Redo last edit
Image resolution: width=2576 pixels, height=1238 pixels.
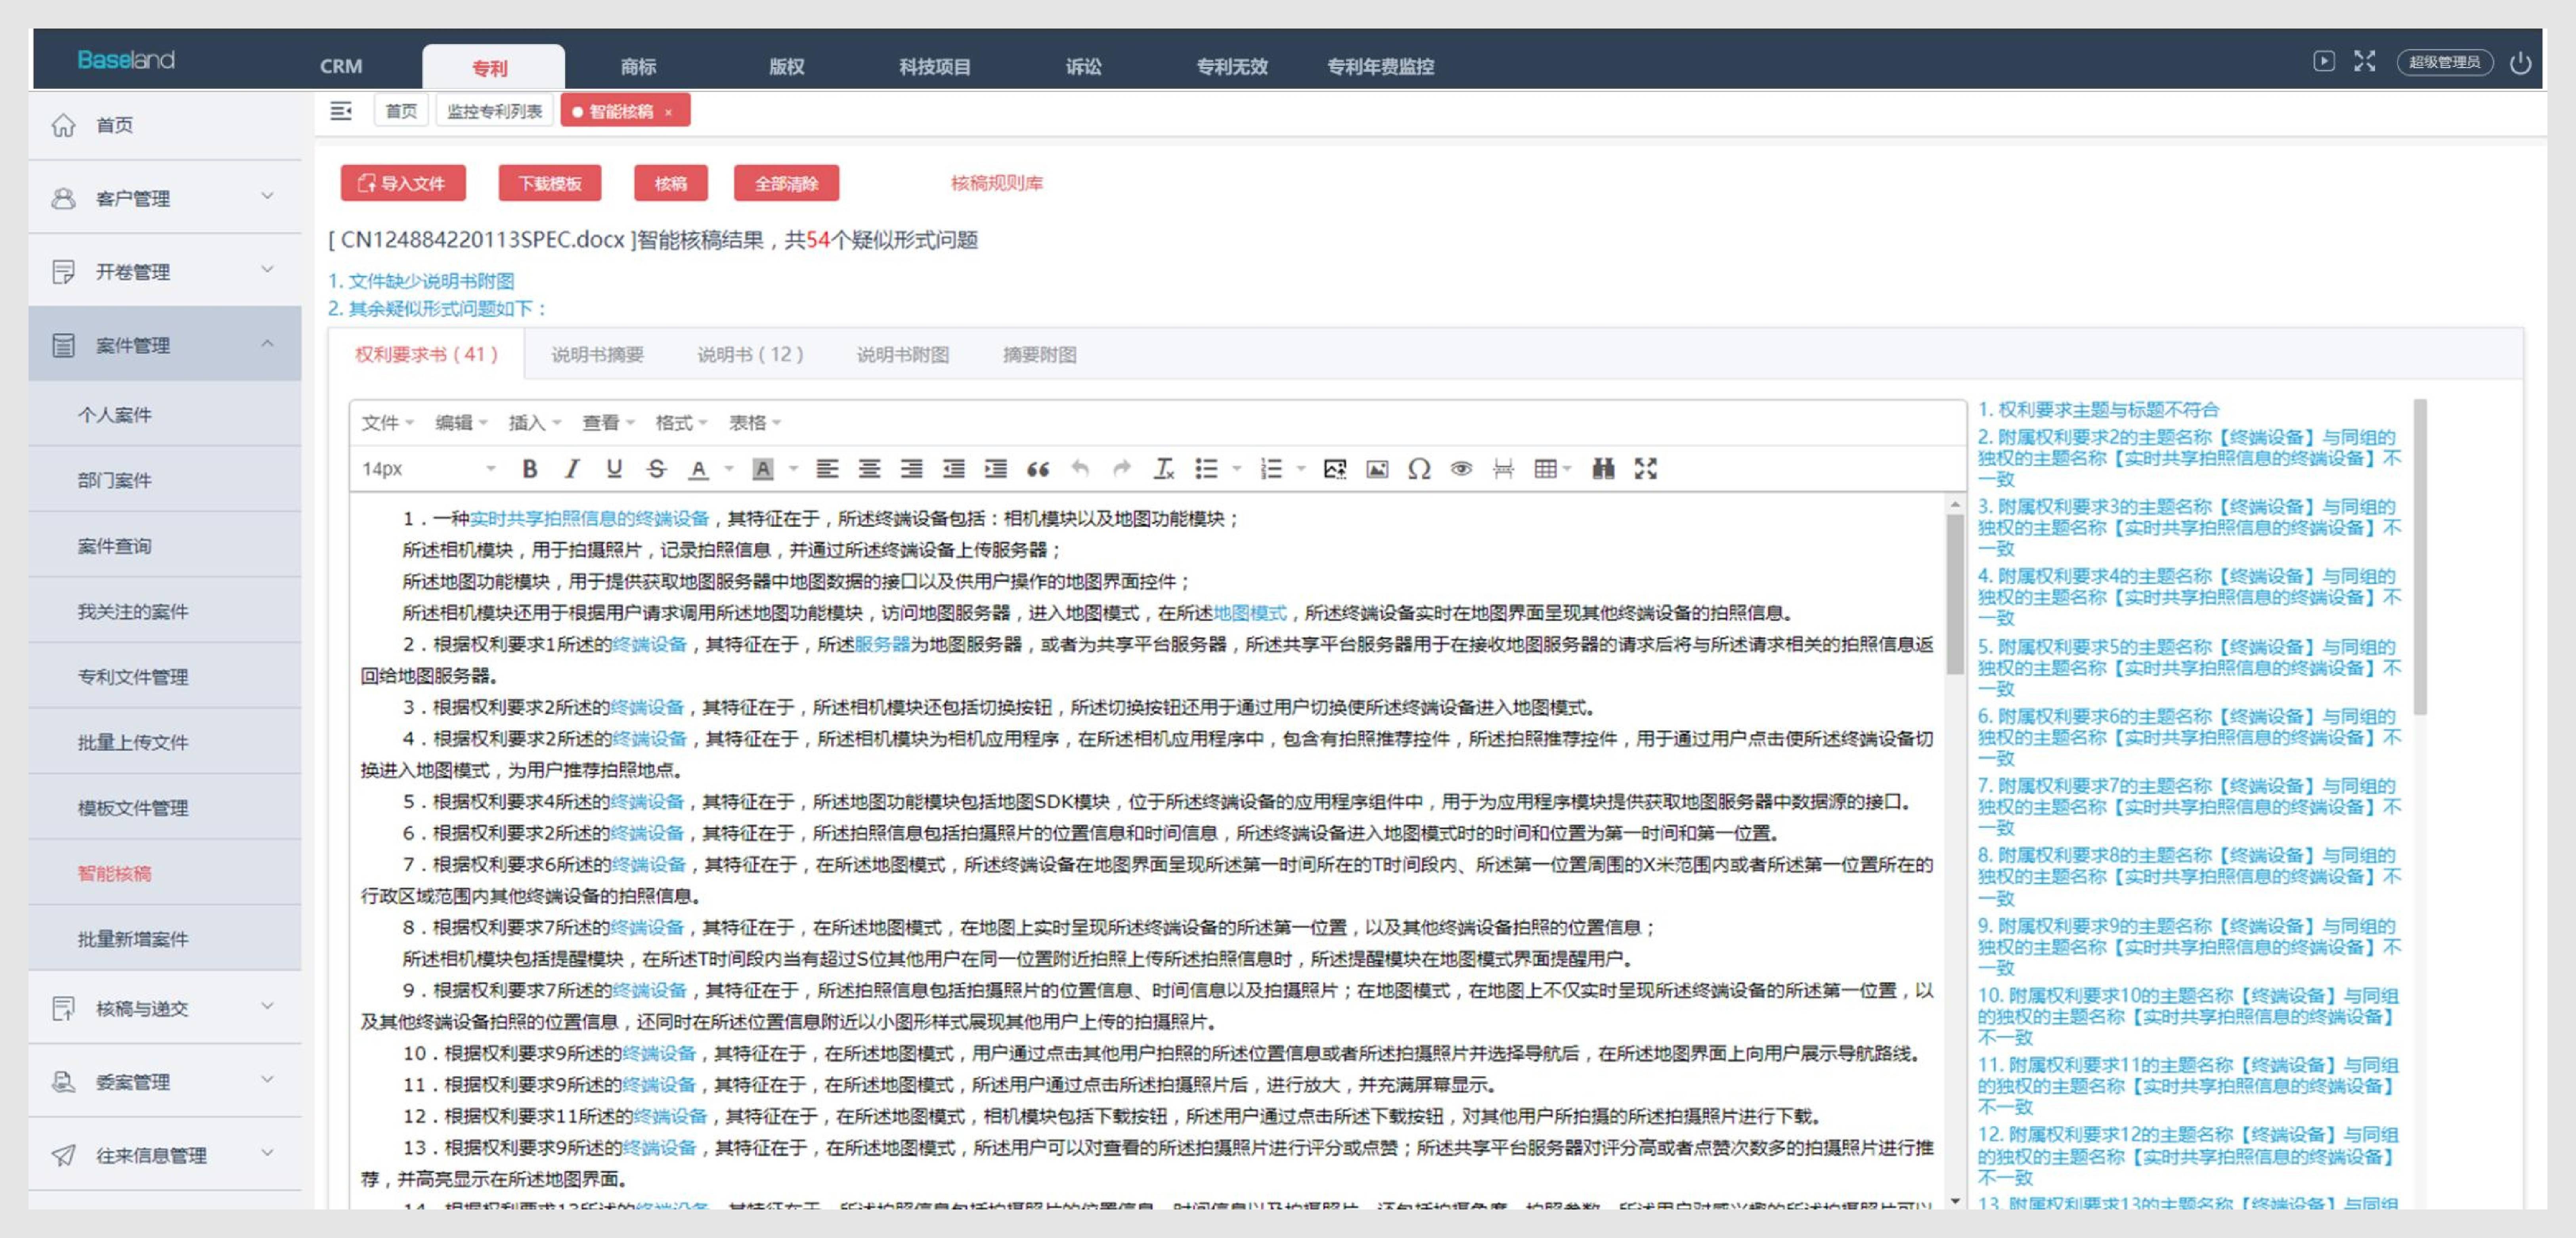tap(1122, 468)
